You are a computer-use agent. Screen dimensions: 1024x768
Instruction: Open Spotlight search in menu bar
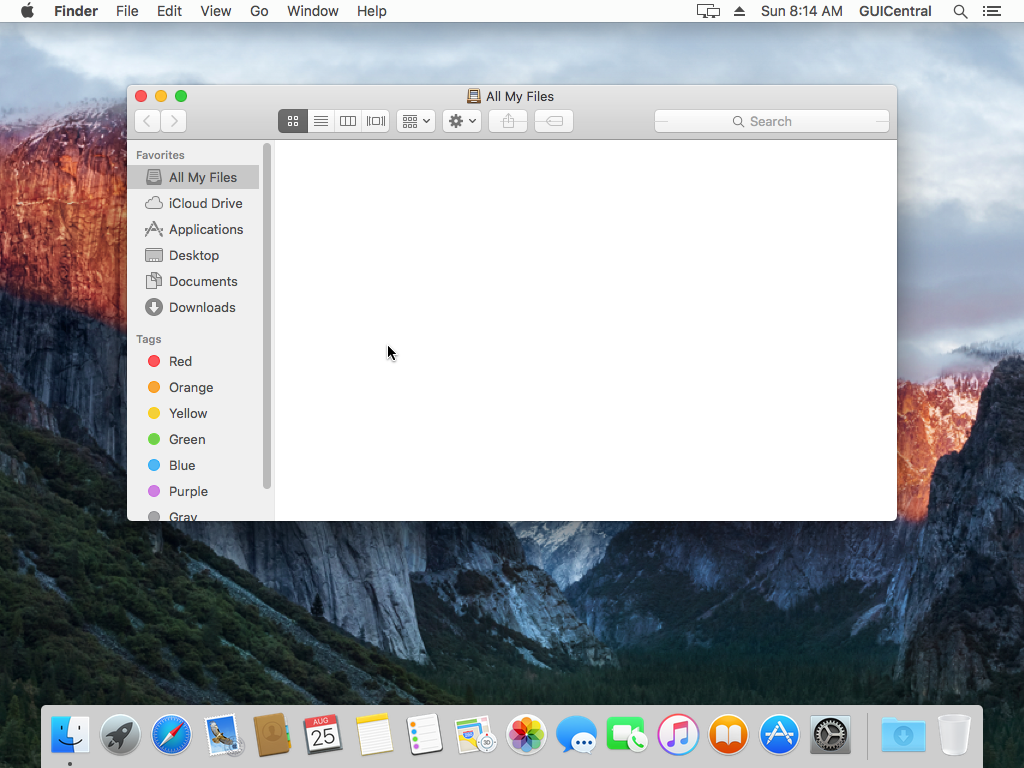960,11
